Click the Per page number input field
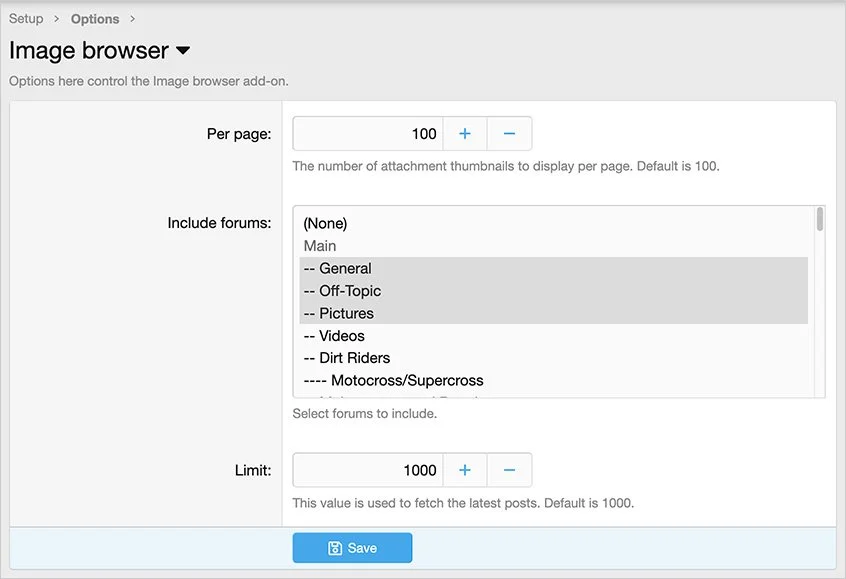Image resolution: width=846 pixels, height=579 pixels. [x=367, y=134]
